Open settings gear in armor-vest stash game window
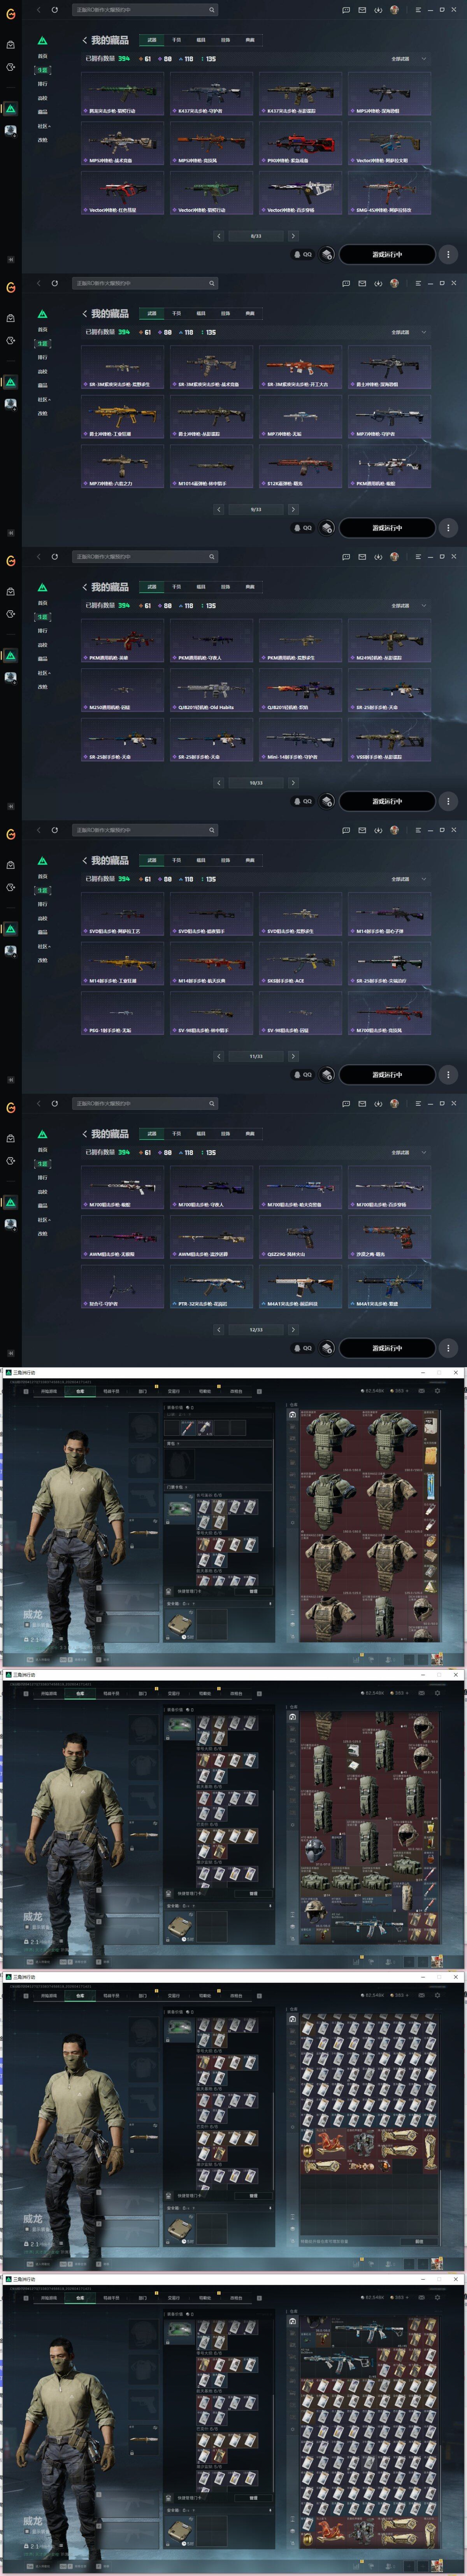467x2576 pixels. click(437, 1391)
